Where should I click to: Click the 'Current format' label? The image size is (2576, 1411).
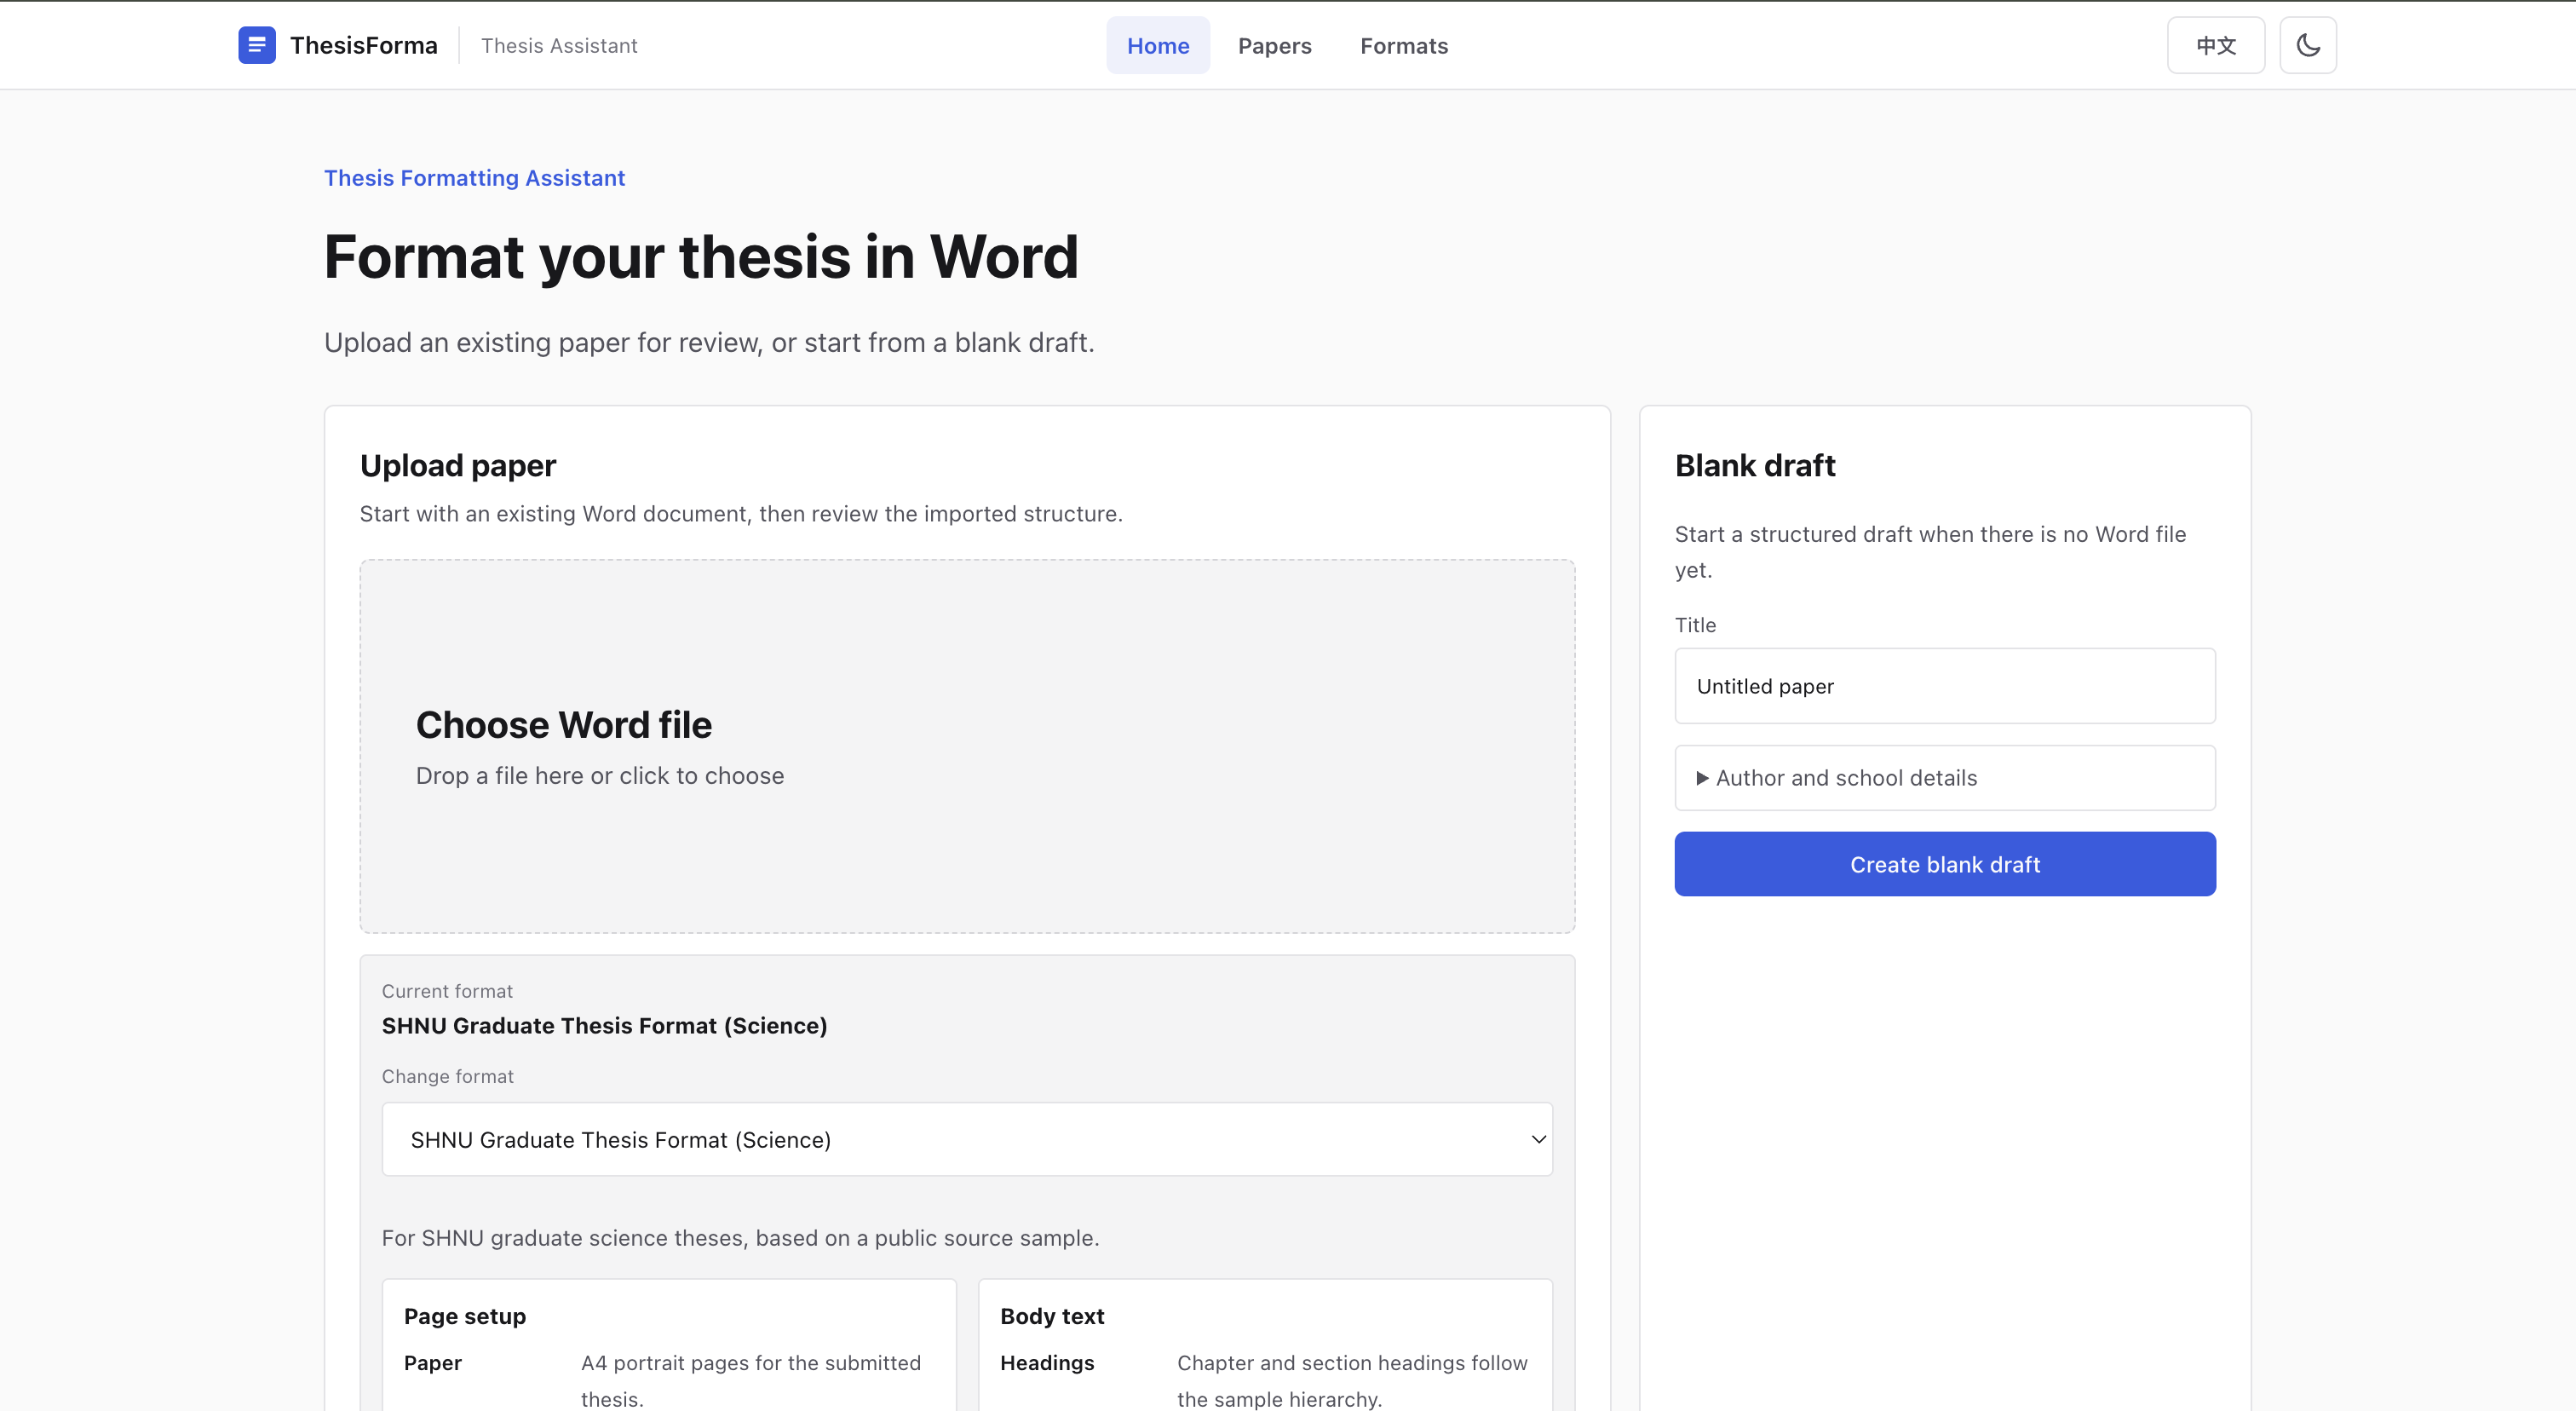[x=447, y=991]
